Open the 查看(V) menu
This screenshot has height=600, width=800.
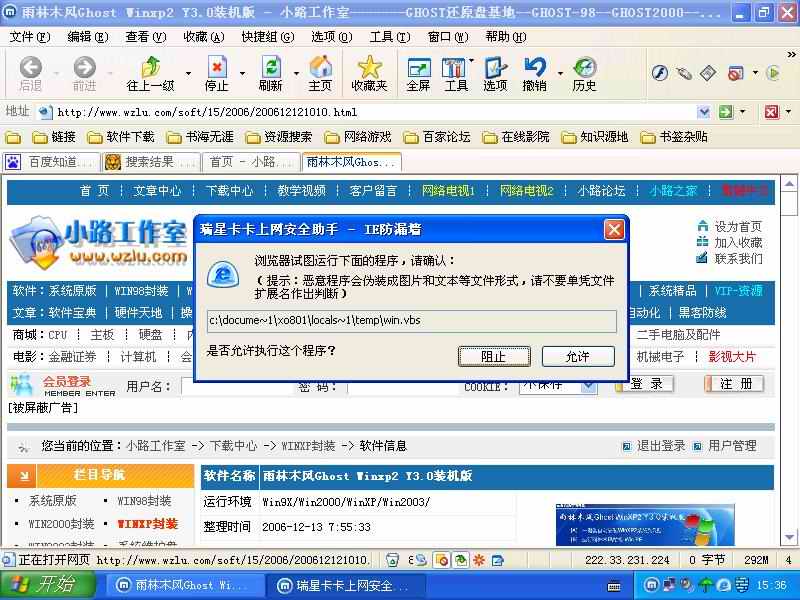(x=146, y=37)
